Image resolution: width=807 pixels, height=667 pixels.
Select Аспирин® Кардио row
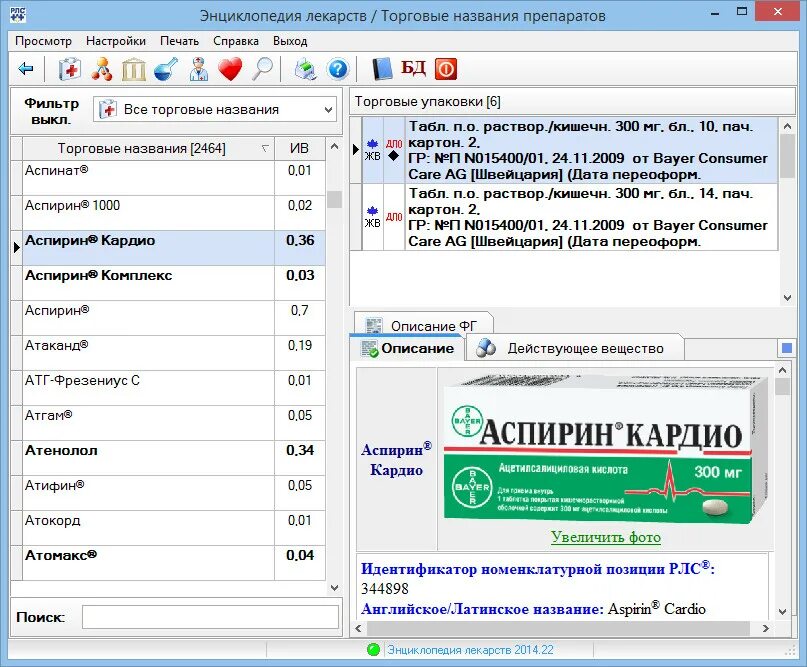pyautogui.click(x=148, y=248)
